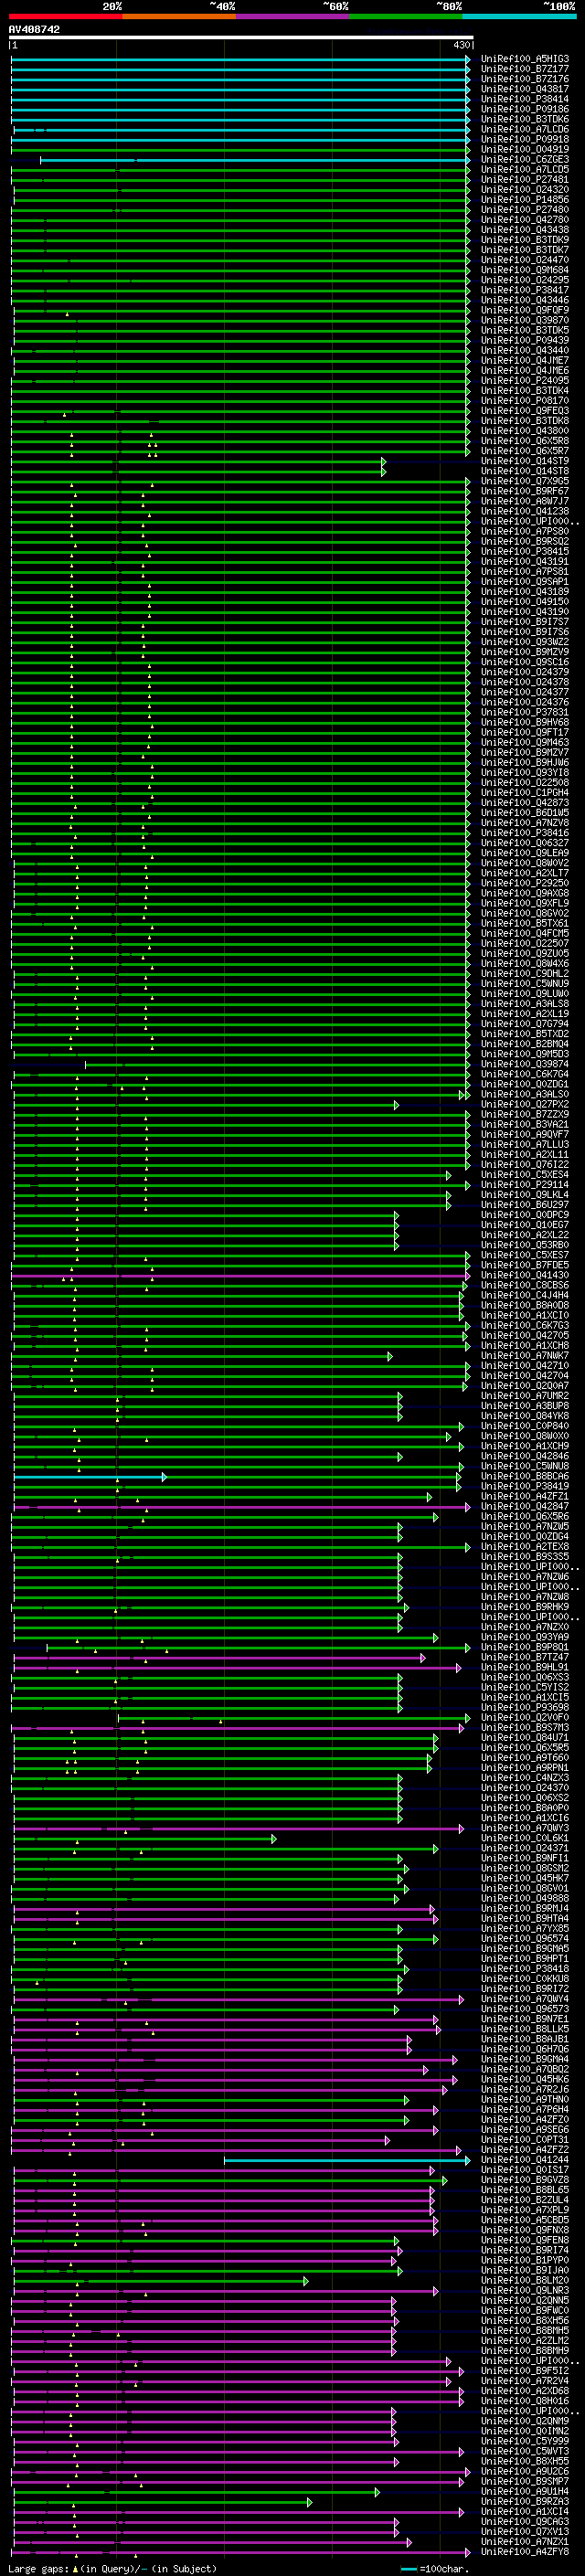The width and height of the screenshot is (585, 2576).
Task: Open last hit UniRef100_A4ZFY8
Action: coord(525,2551)
